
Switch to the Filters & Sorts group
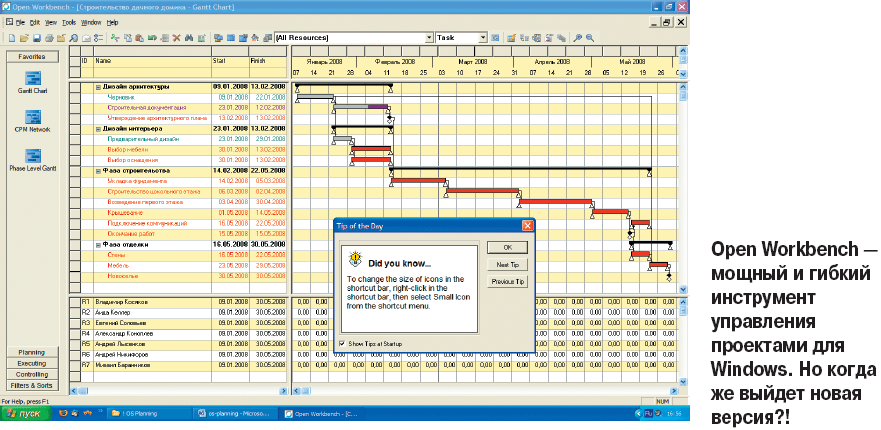tap(32, 386)
